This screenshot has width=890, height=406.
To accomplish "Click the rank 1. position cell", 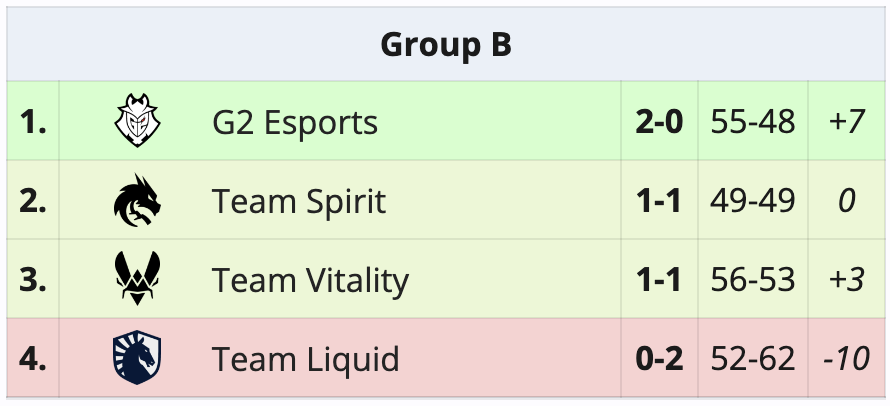I will pos(33,122).
